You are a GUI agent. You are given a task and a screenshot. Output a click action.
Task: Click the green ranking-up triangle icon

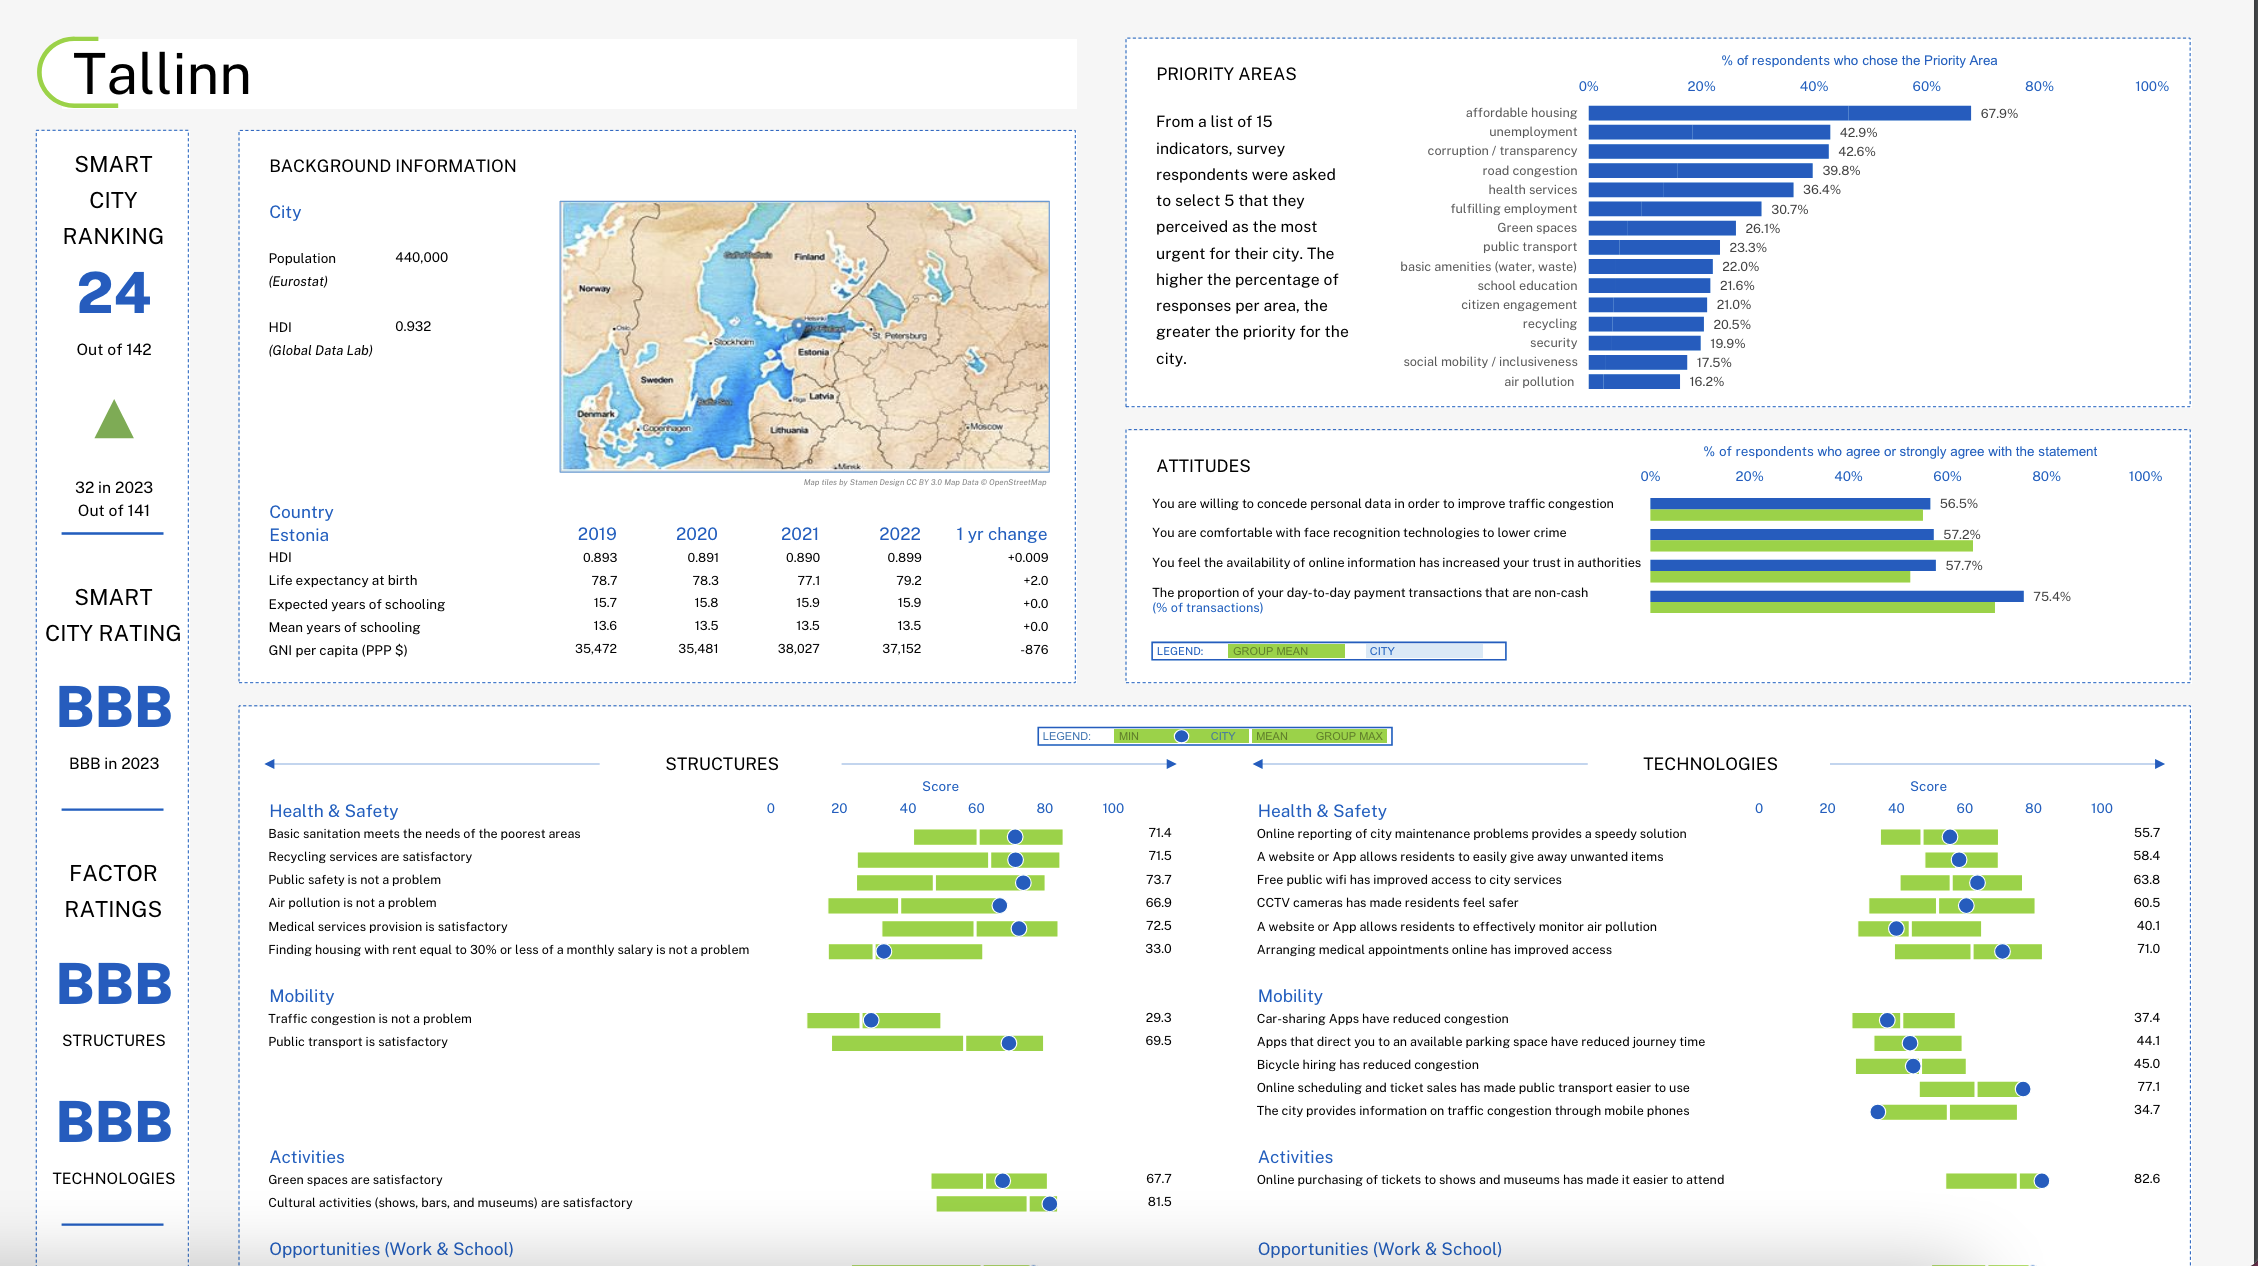(x=114, y=419)
